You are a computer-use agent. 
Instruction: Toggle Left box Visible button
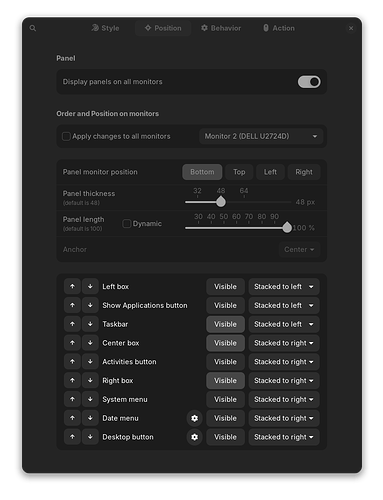[225, 286]
